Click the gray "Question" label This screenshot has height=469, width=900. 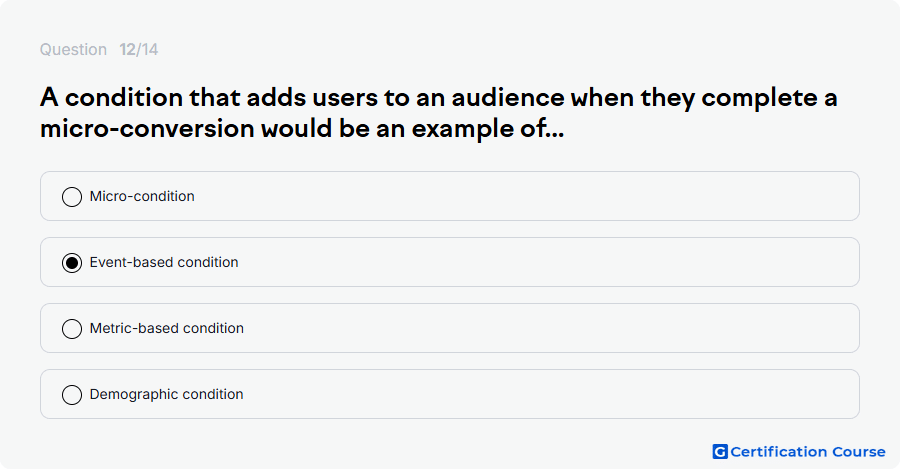coord(73,49)
